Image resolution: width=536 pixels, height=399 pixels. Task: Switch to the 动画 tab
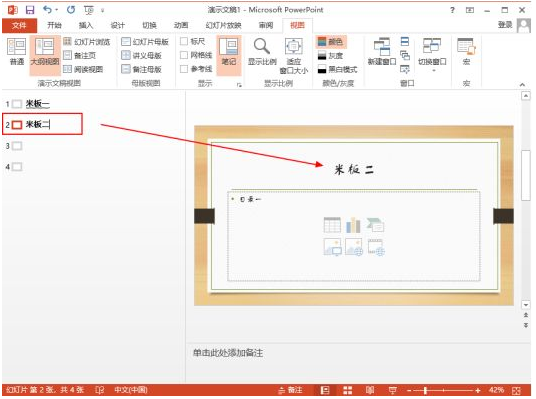click(x=181, y=25)
